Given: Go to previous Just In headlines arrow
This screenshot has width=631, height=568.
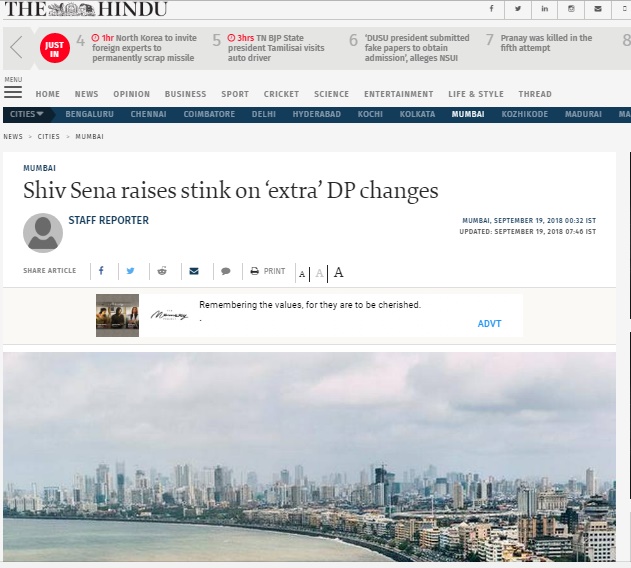Looking at the screenshot, I should [16, 48].
